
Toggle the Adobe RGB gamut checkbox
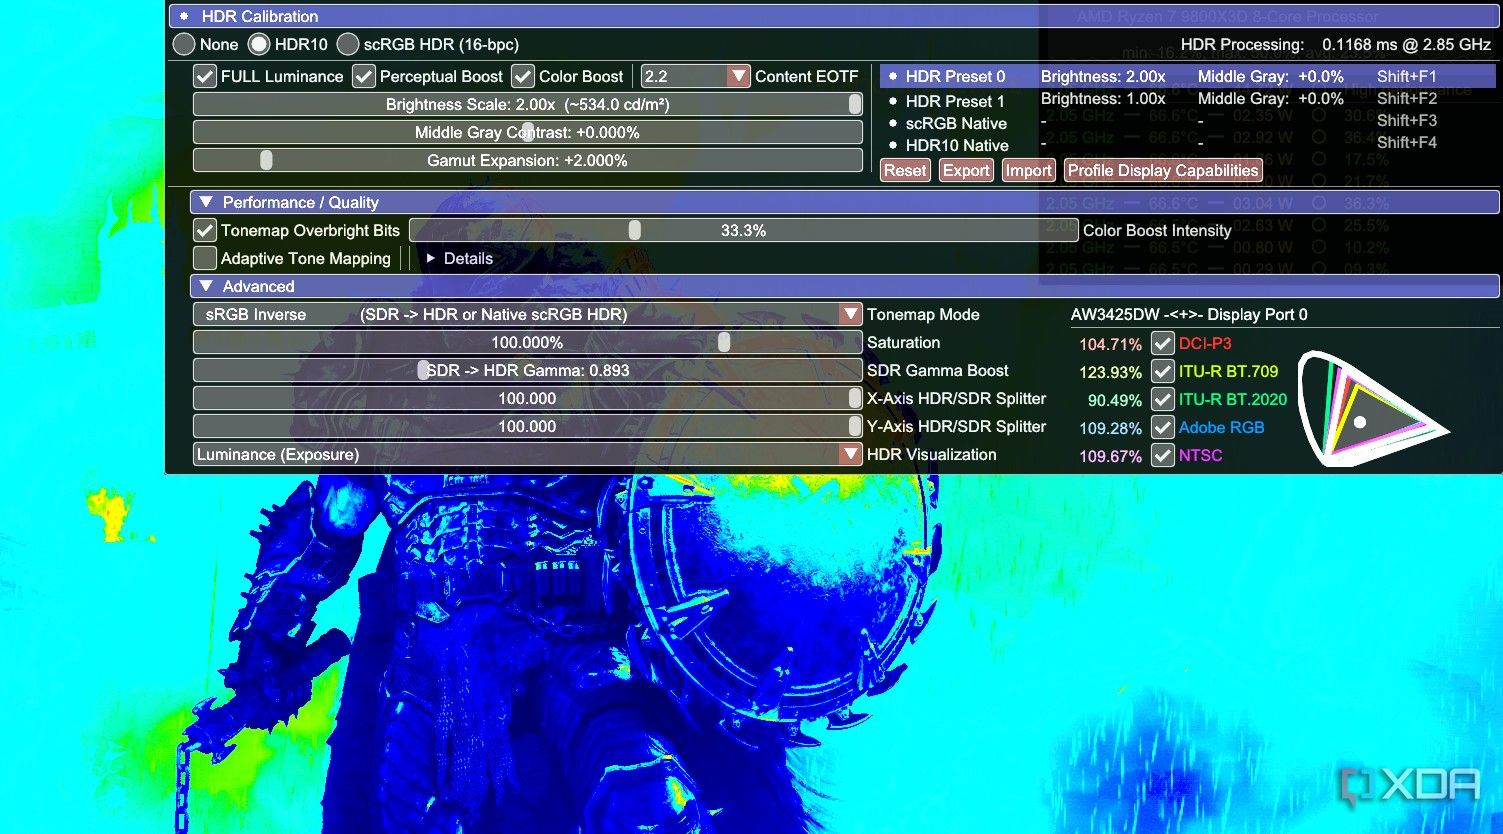[x=1162, y=427]
